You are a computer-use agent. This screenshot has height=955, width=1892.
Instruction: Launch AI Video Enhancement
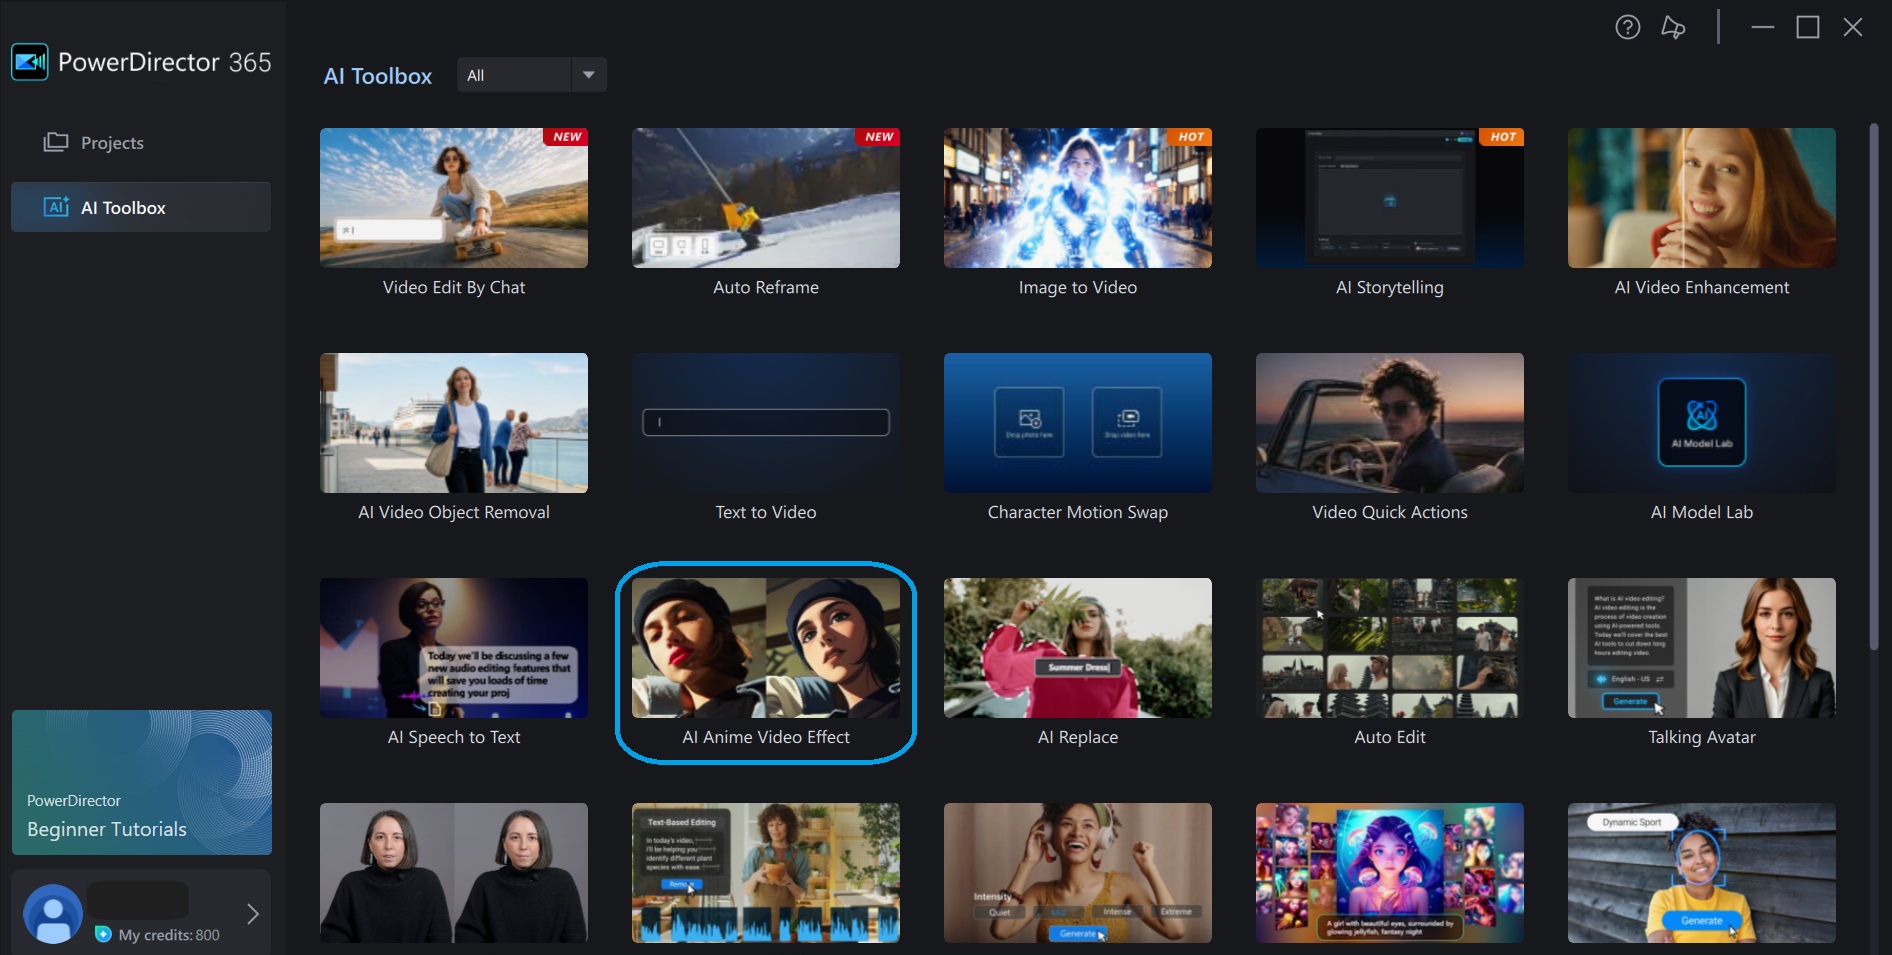pyautogui.click(x=1702, y=198)
